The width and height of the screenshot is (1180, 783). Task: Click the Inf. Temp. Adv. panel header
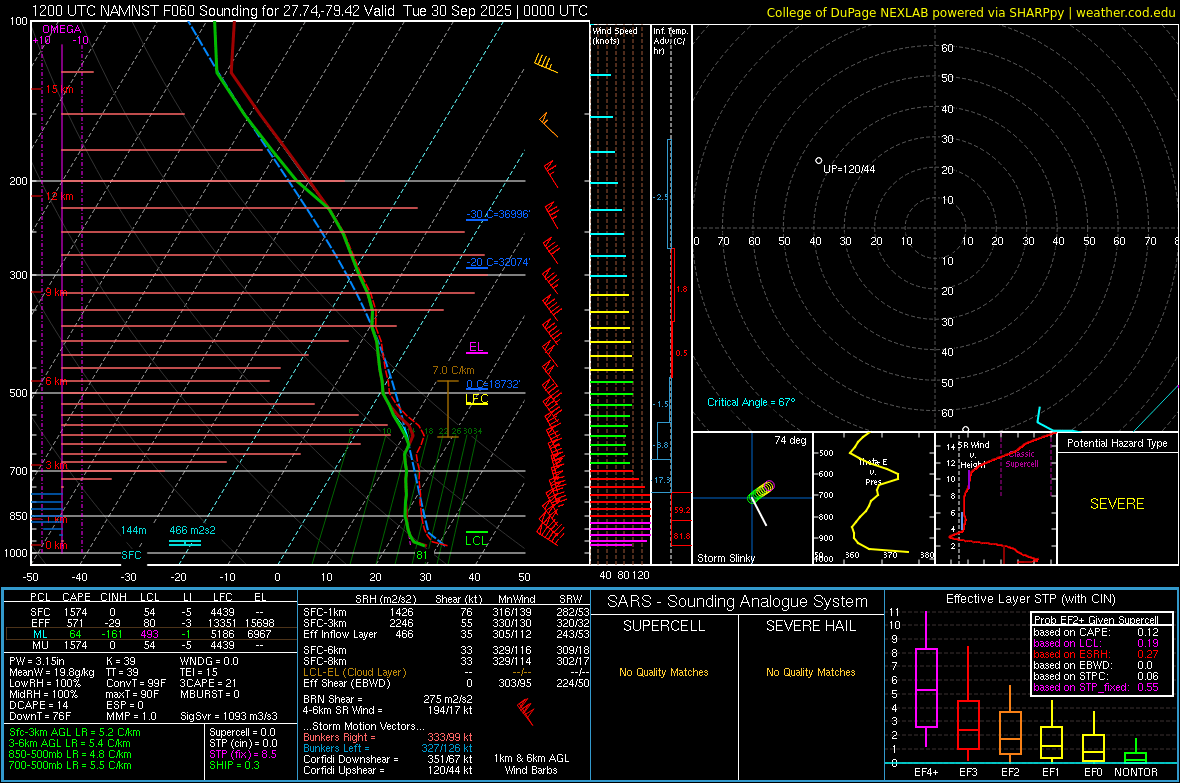(670, 41)
